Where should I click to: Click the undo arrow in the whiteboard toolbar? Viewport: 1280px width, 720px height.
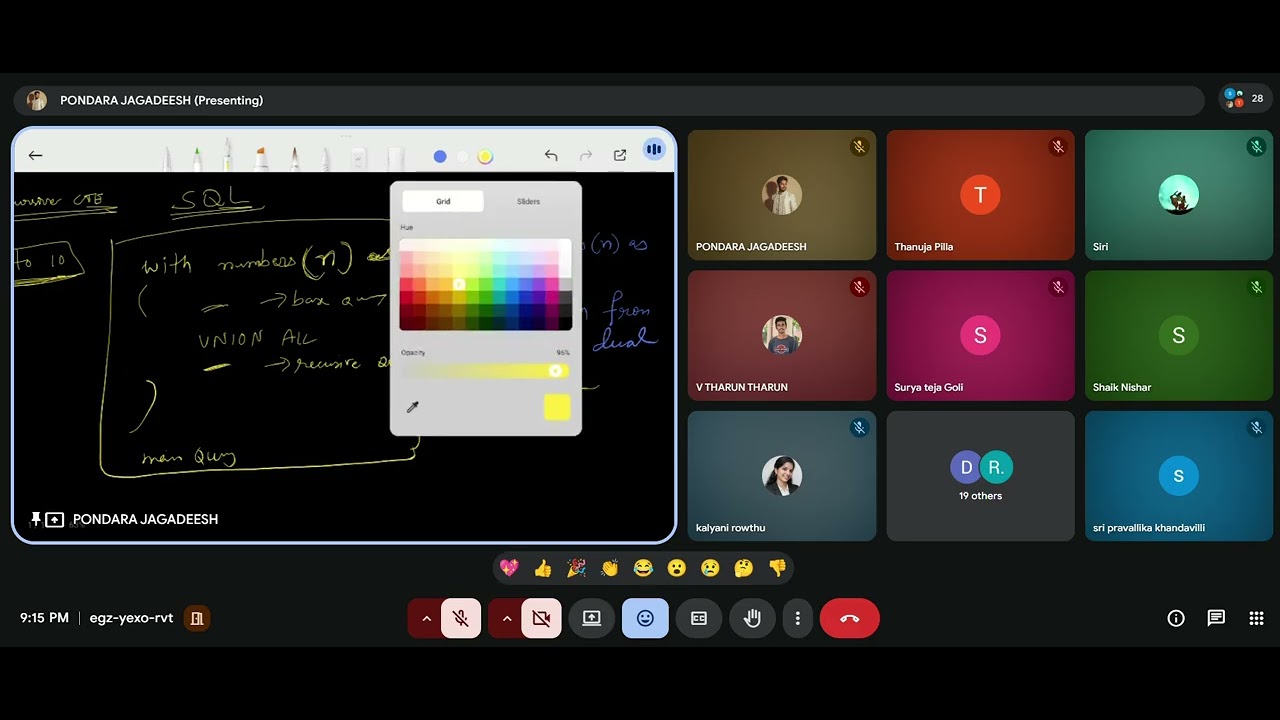[551, 155]
